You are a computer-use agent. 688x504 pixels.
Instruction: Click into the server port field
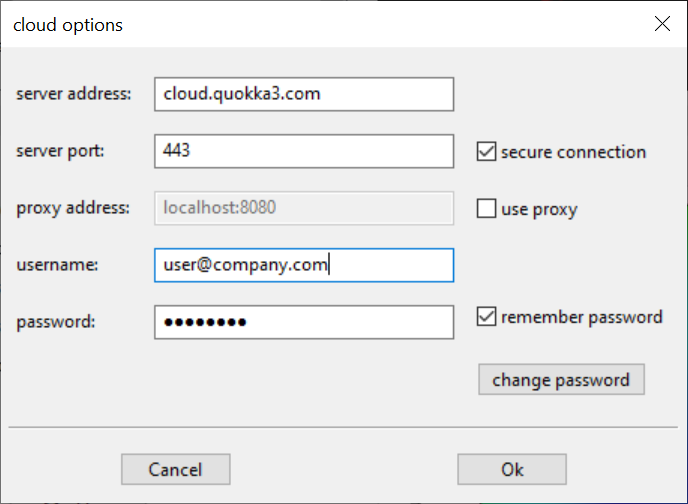coord(304,151)
